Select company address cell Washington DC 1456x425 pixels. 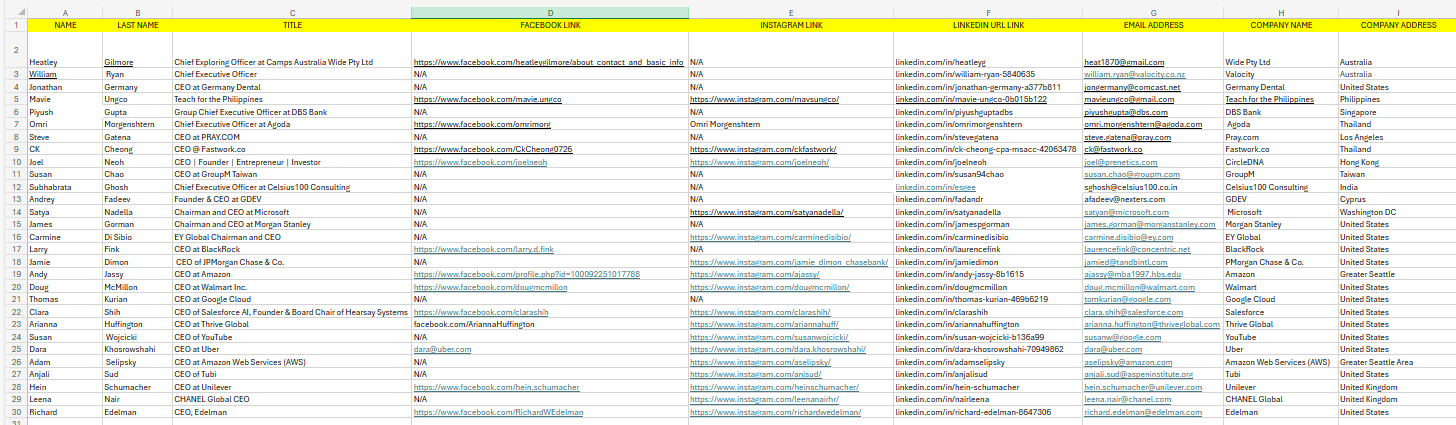(1397, 212)
